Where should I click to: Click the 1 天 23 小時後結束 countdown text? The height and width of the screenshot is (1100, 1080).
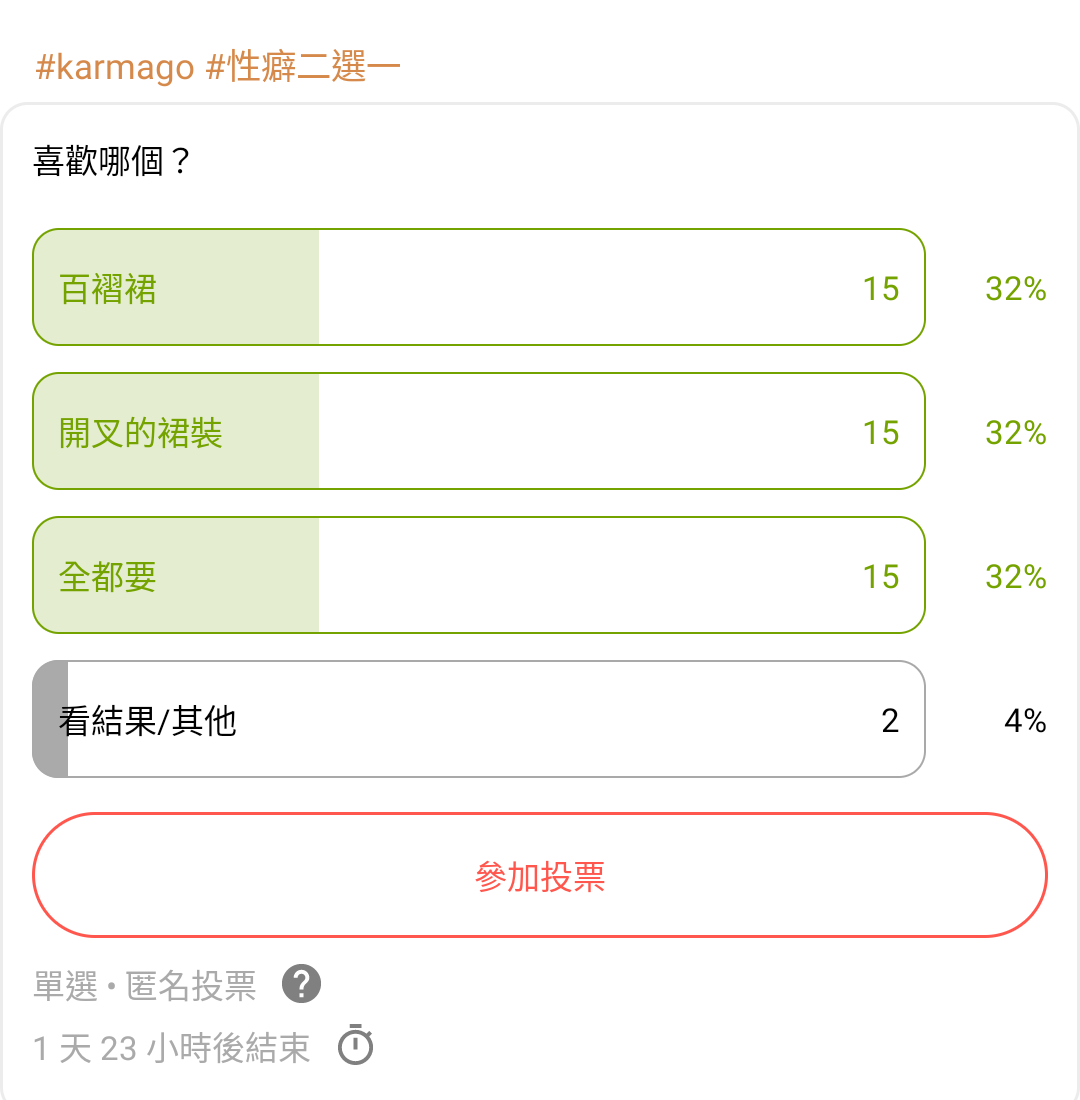coord(171,1048)
